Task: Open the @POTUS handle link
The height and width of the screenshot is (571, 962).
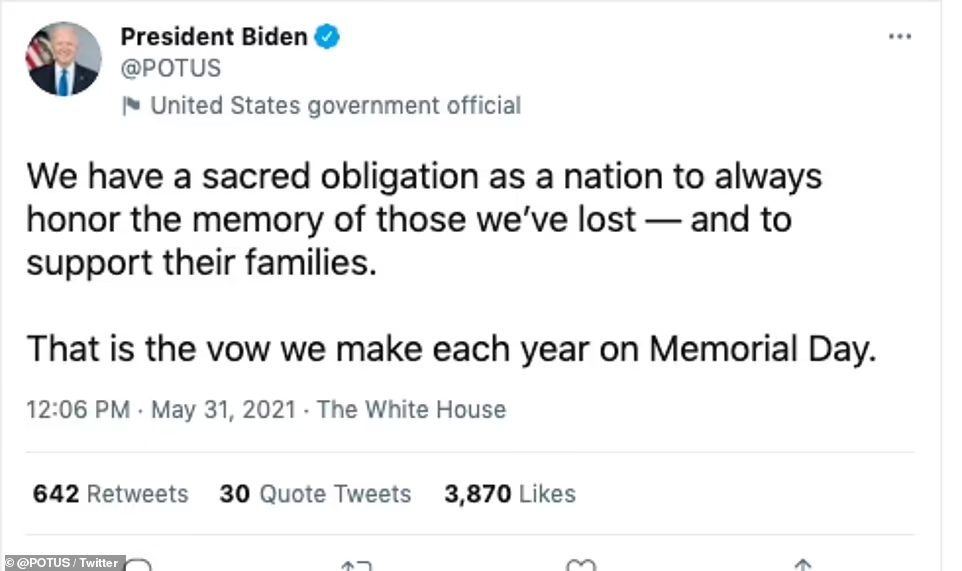Action: point(170,69)
